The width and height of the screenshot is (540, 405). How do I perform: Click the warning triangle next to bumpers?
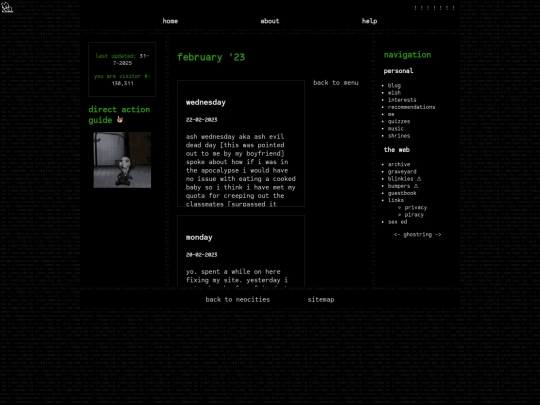pos(416,186)
